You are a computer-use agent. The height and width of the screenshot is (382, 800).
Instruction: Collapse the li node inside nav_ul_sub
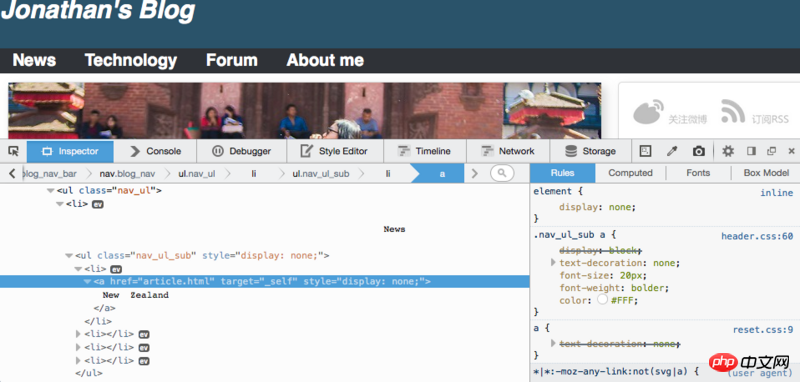tap(78, 269)
